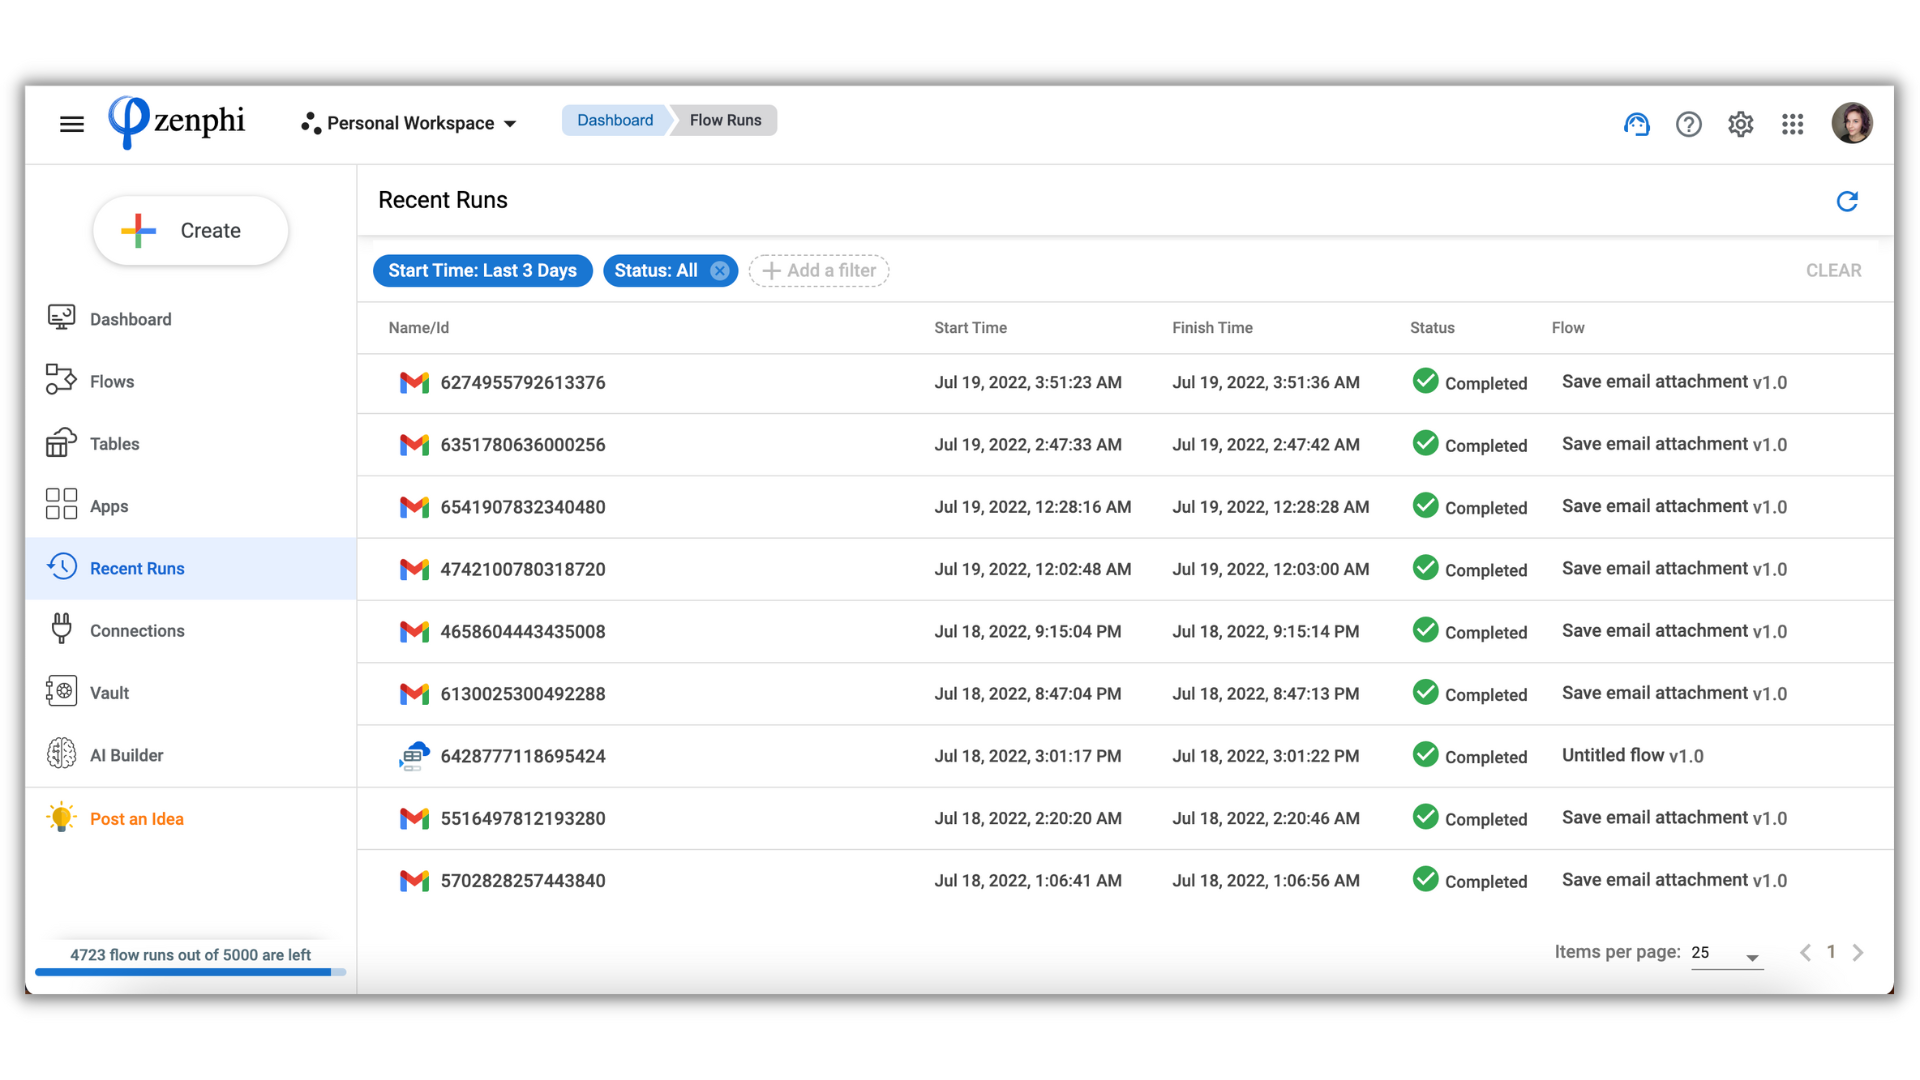Click the hamburger menu icon
Image resolution: width=1920 pixels, height=1080 pixels.
click(71, 124)
